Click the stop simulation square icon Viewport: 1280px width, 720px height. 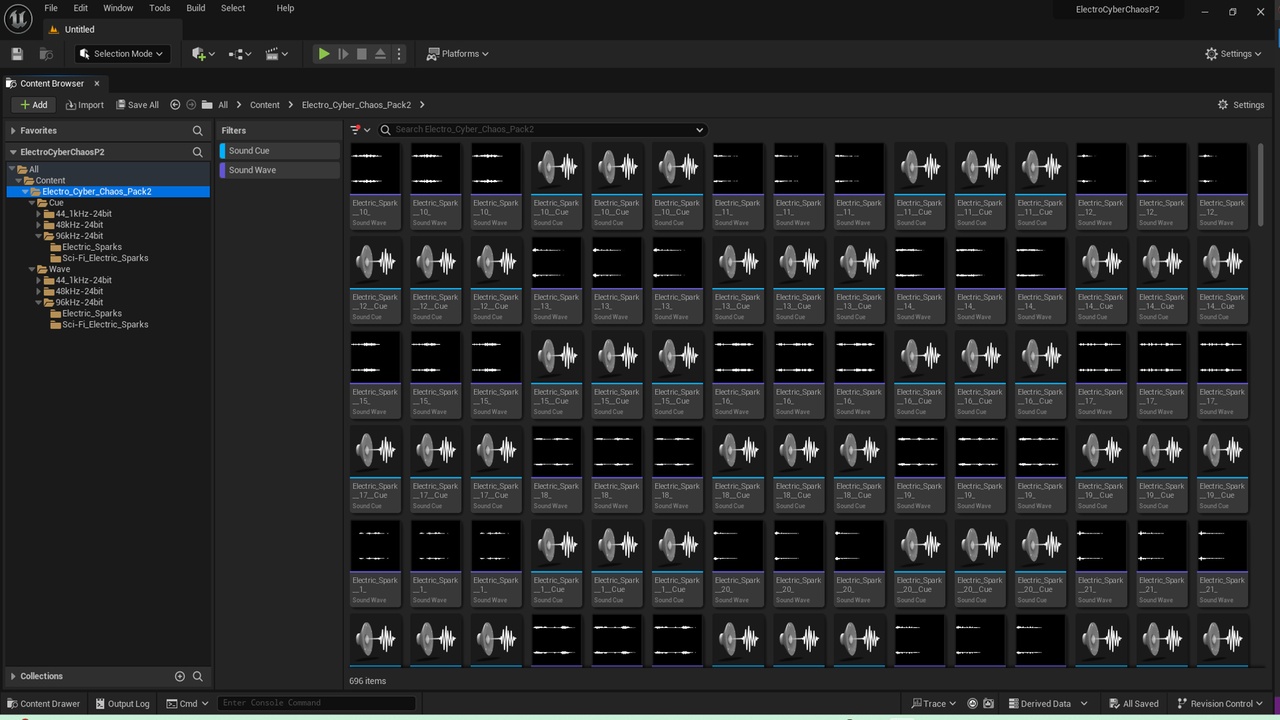click(x=362, y=54)
